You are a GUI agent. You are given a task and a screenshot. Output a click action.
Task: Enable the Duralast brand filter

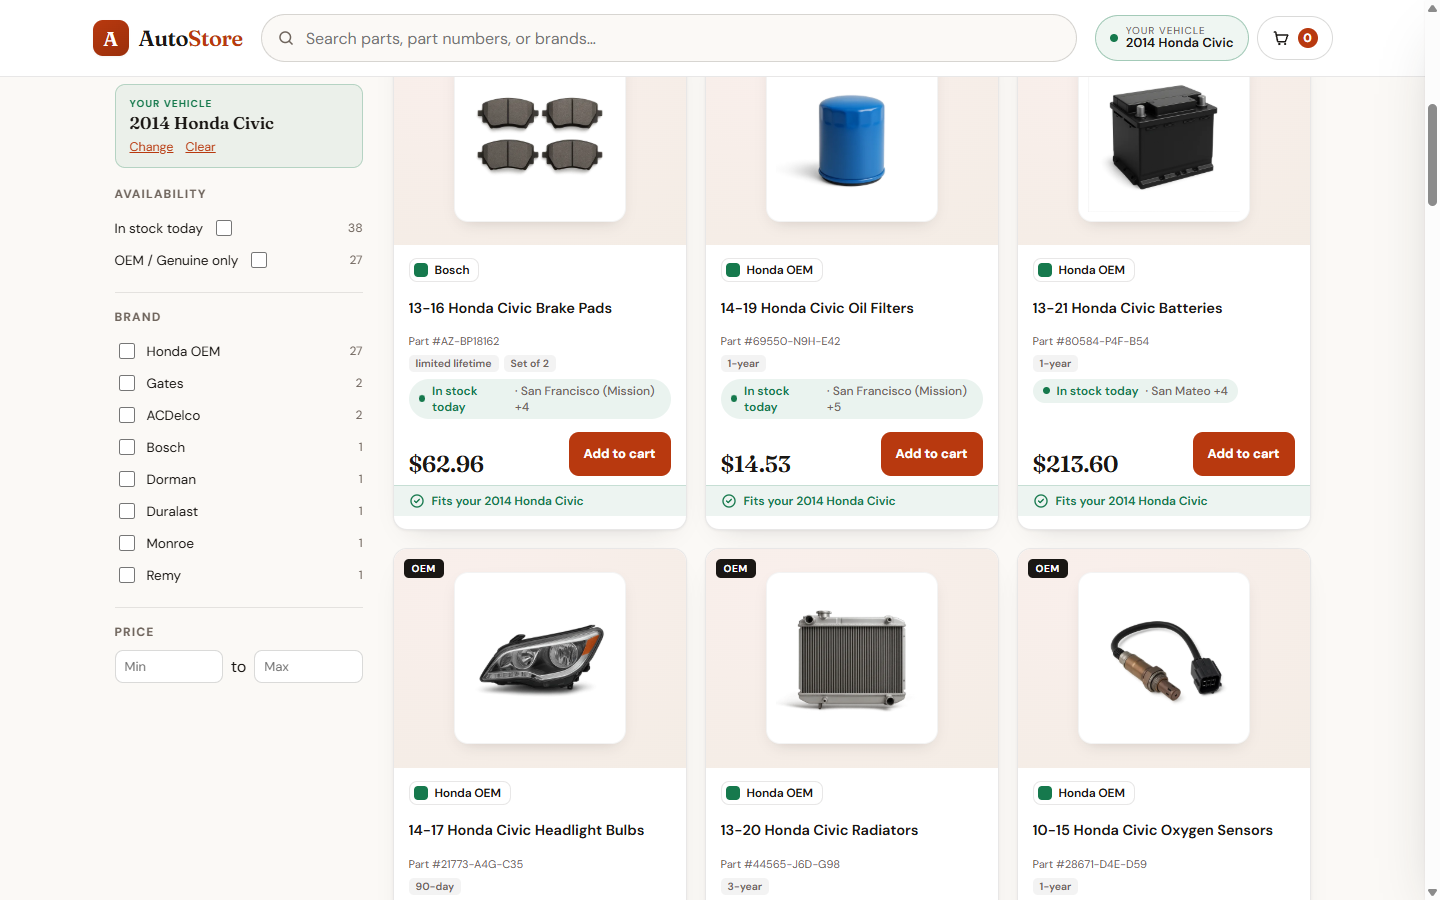coord(127,511)
